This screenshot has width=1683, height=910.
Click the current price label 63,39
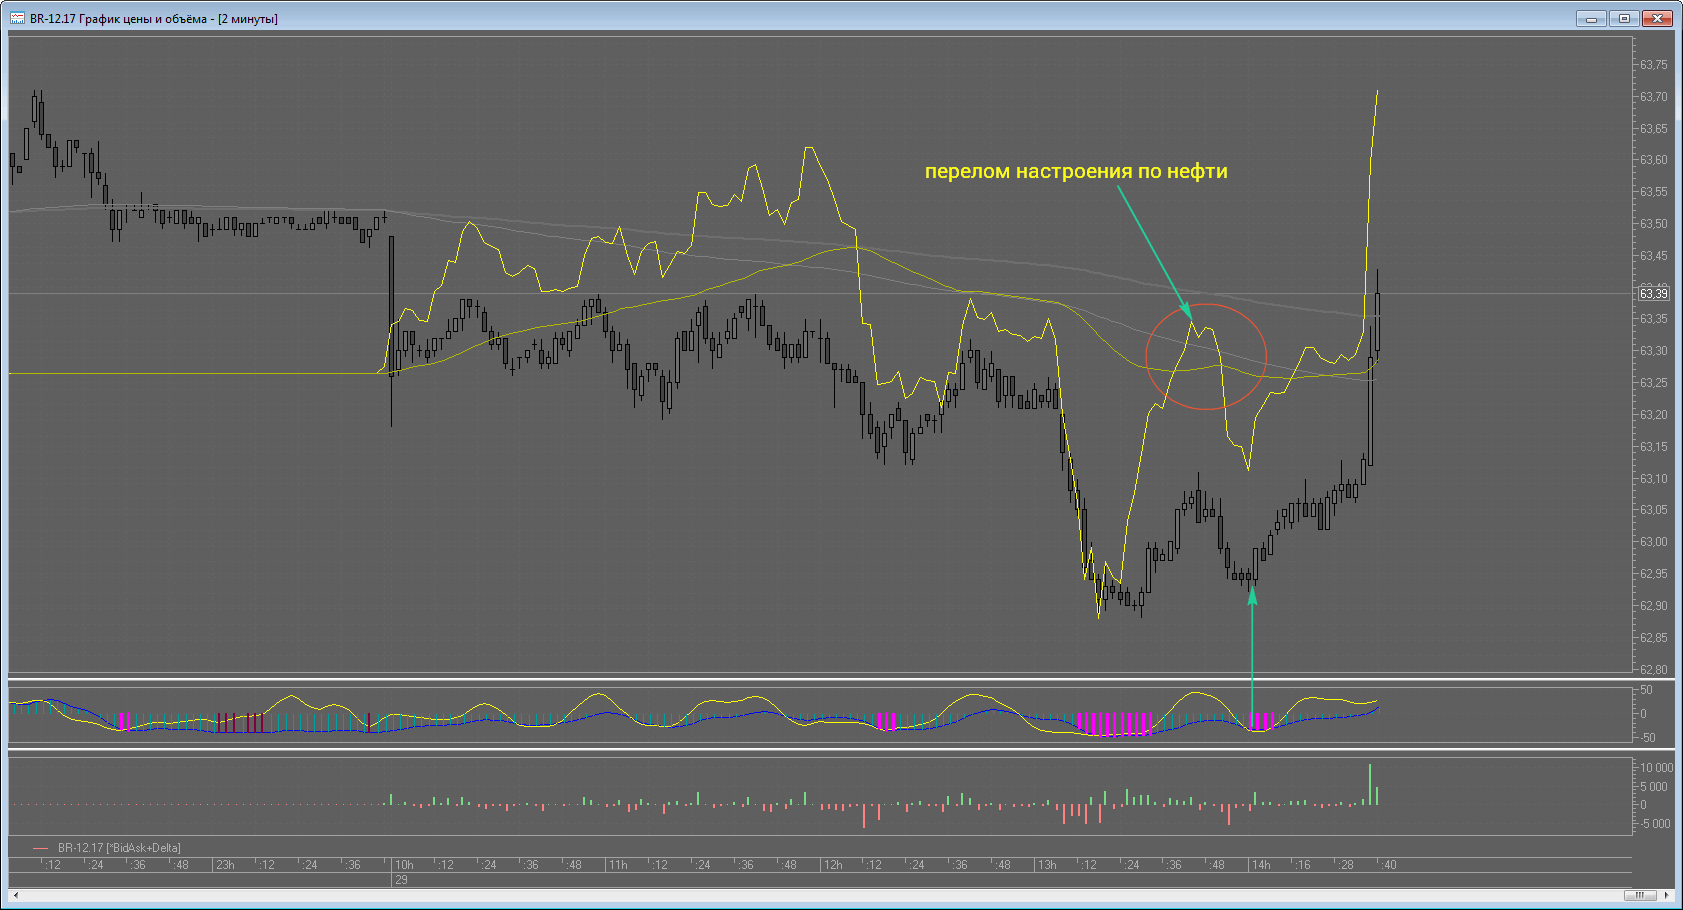click(1654, 293)
